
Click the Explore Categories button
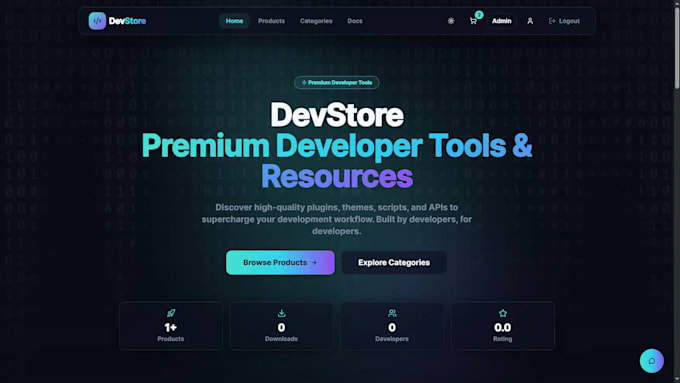(x=394, y=262)
